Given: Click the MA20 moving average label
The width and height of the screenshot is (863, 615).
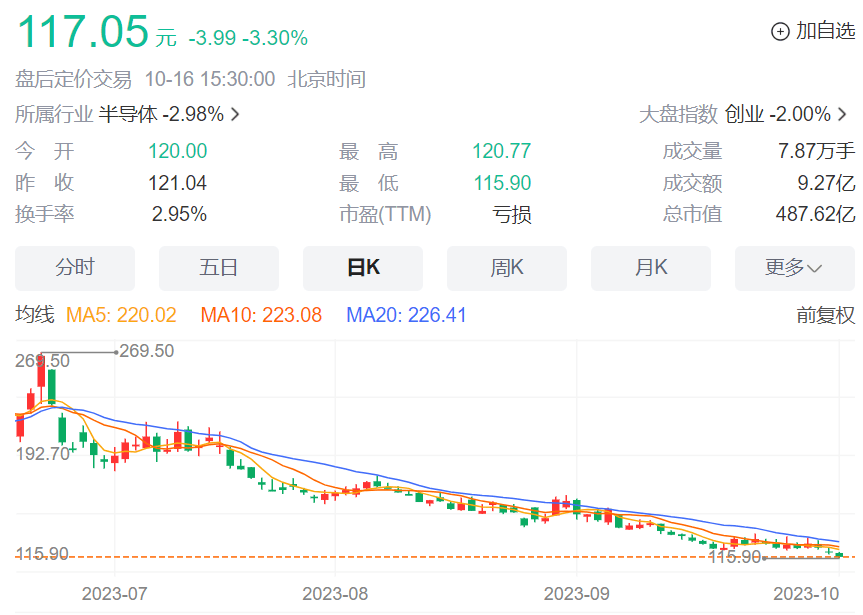Looking at the screenshot, I should [x=406, y=315].
